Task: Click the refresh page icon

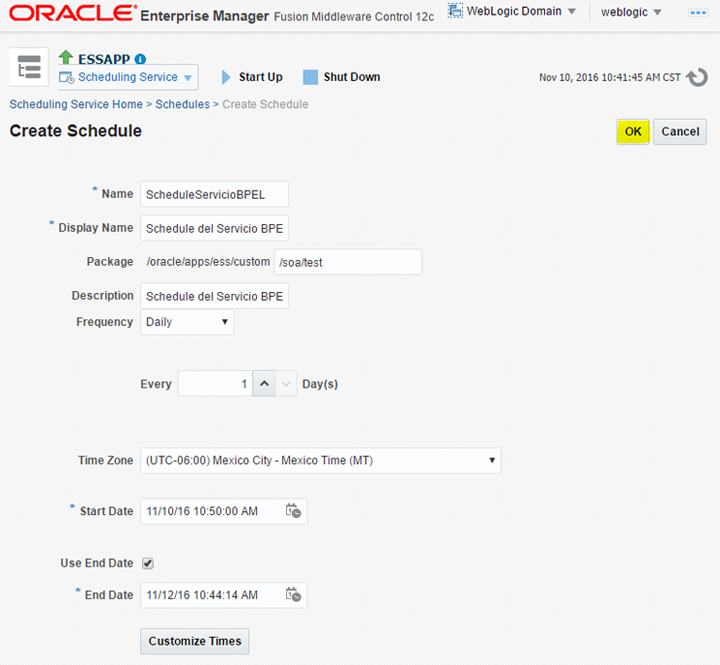Action: [697, 77]
